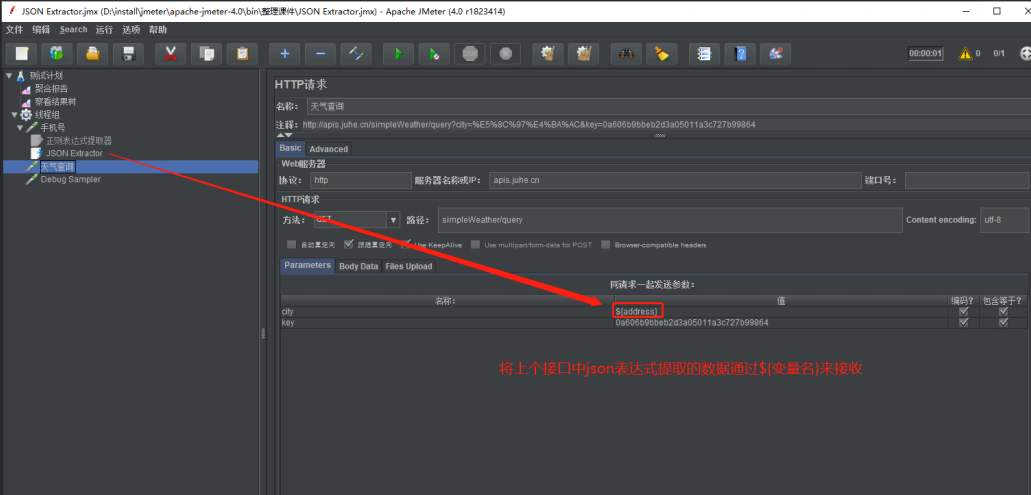Click the 端口号 port input field
This screenshot has width=1031, height=495.
[967, 179]
